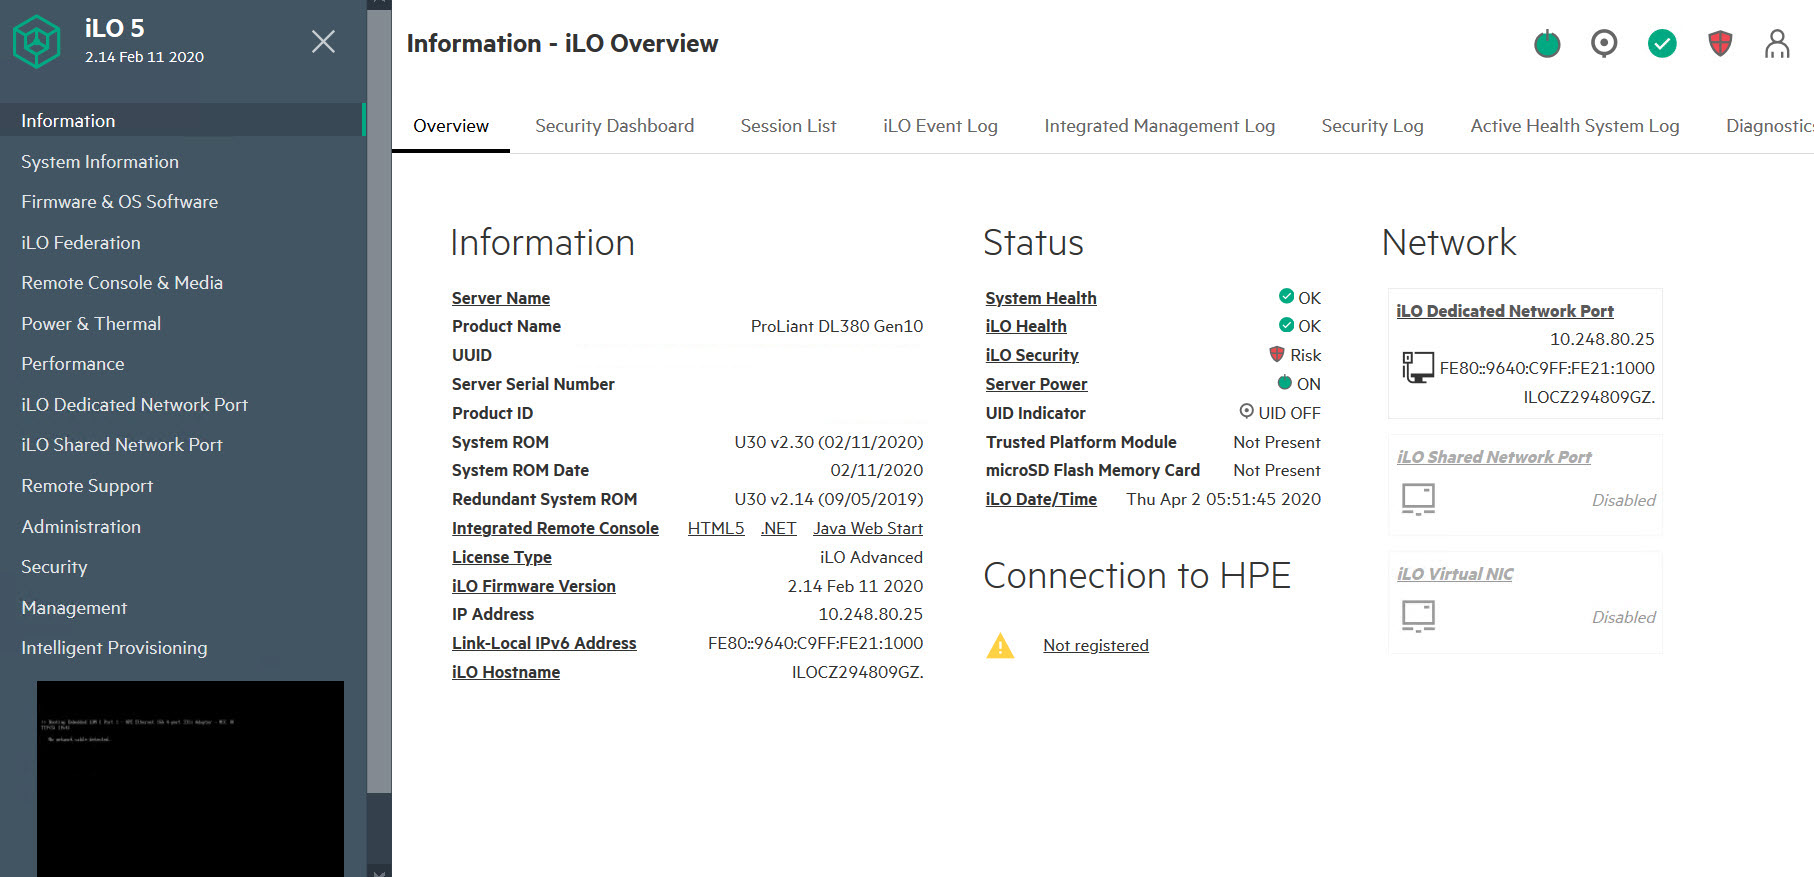Click the HPE iLO hexagon logo
The width and height of the screenshot is (1814, 877).
[x=37, y=42]
